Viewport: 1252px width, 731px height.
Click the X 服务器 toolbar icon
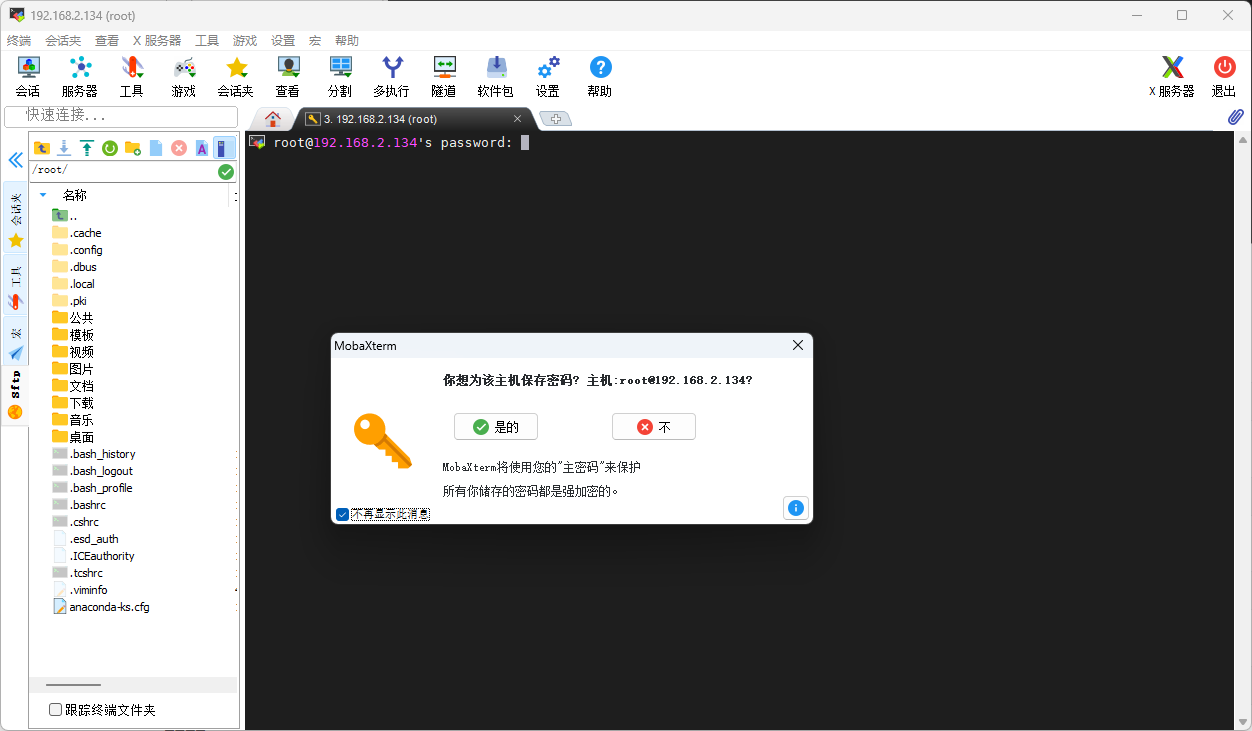click(x=1172, y=76)
